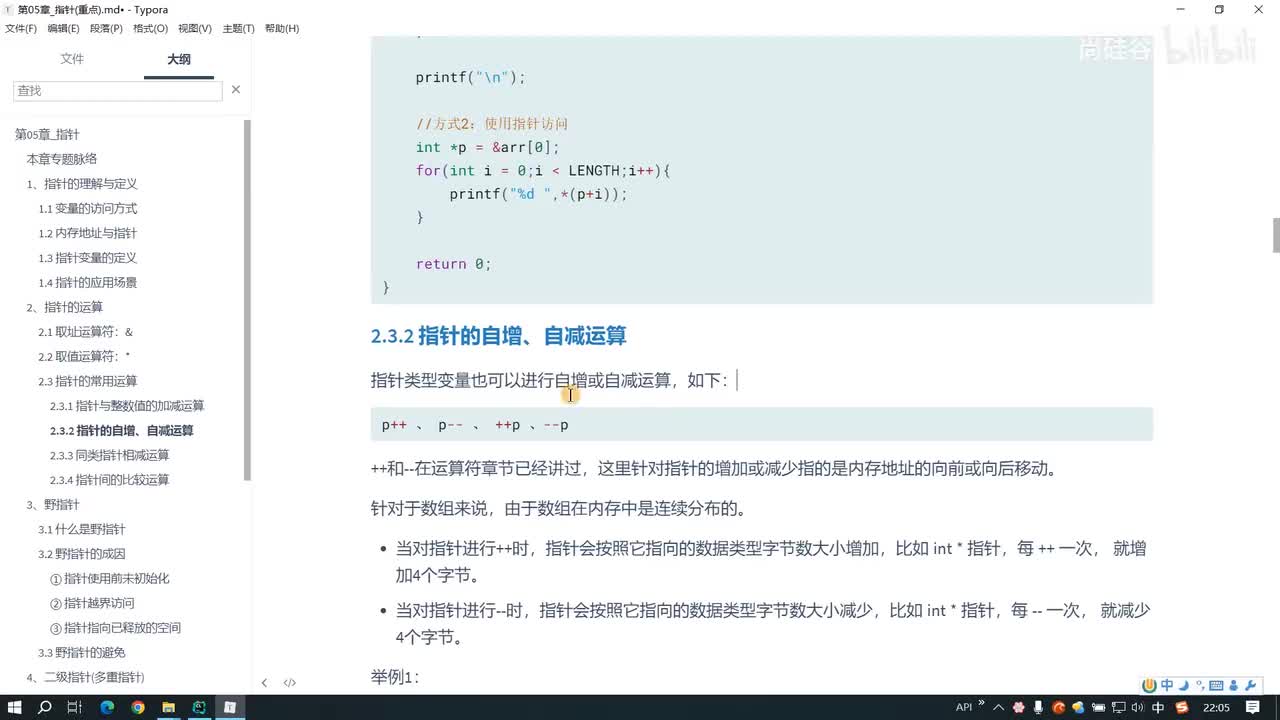Image resolution: width=1280 pixels, height=720 pixels.
Task: Switch to the CLion taskbar app
Action: tap(199, 707)
